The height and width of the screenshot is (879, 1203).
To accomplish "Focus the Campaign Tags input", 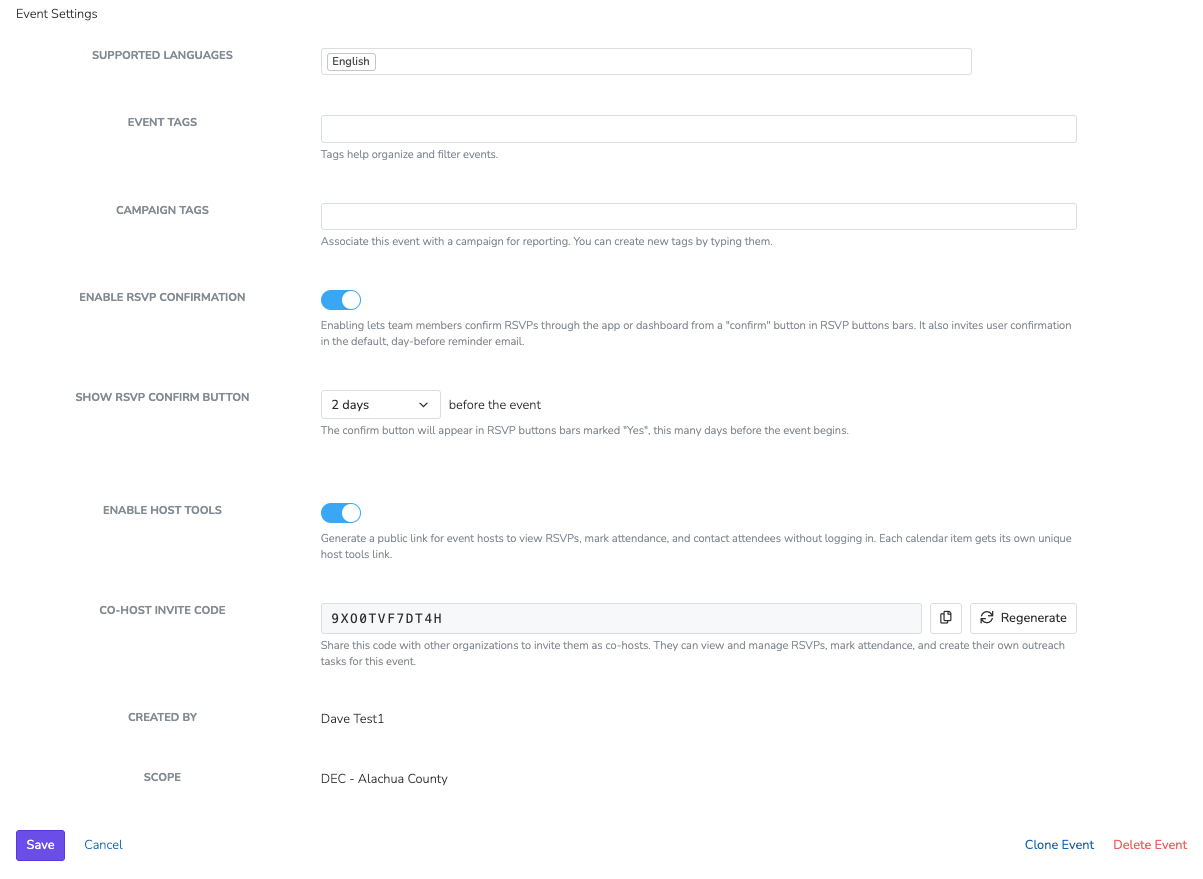I will [x=699, y=217].
